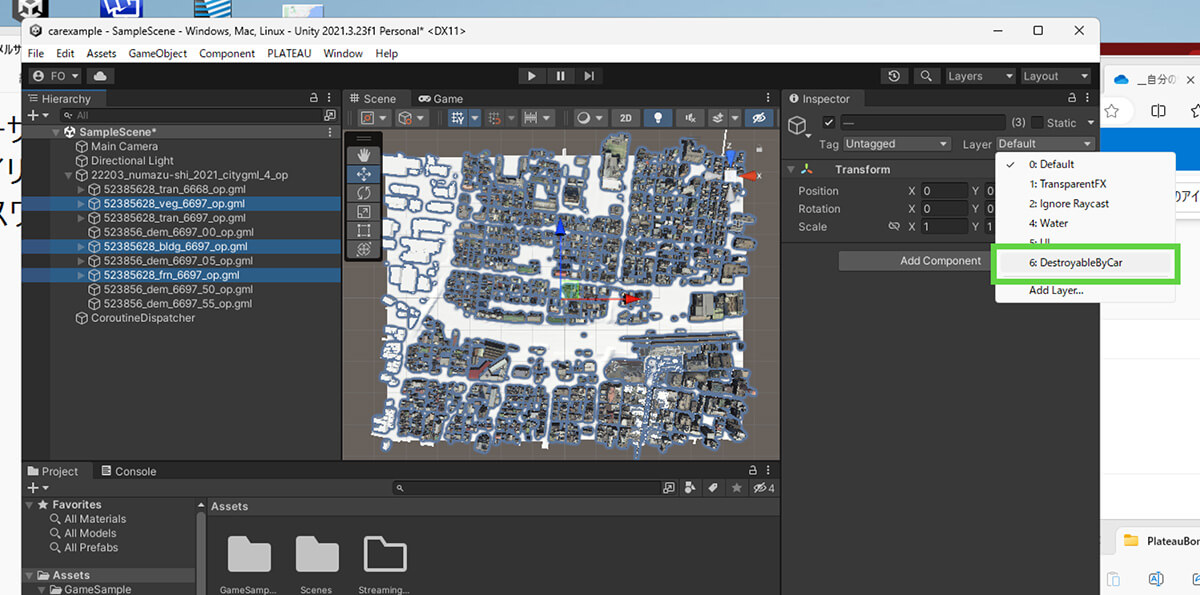The width and height of the screenshot is (1200, 595).
Task: Toggle scene lighting lightbulb icon
Action: point(657,118)
